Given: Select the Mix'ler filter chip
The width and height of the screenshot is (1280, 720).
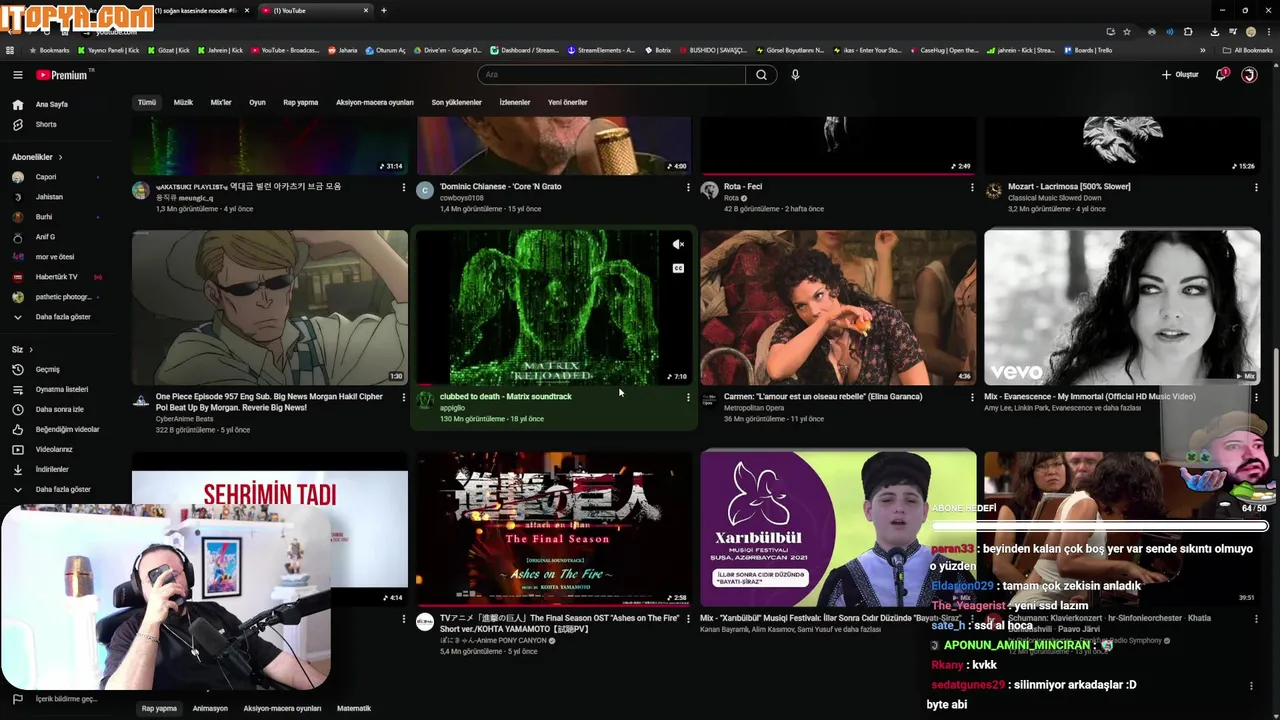Looking at the screenshot, I should [x=221, y=102].
